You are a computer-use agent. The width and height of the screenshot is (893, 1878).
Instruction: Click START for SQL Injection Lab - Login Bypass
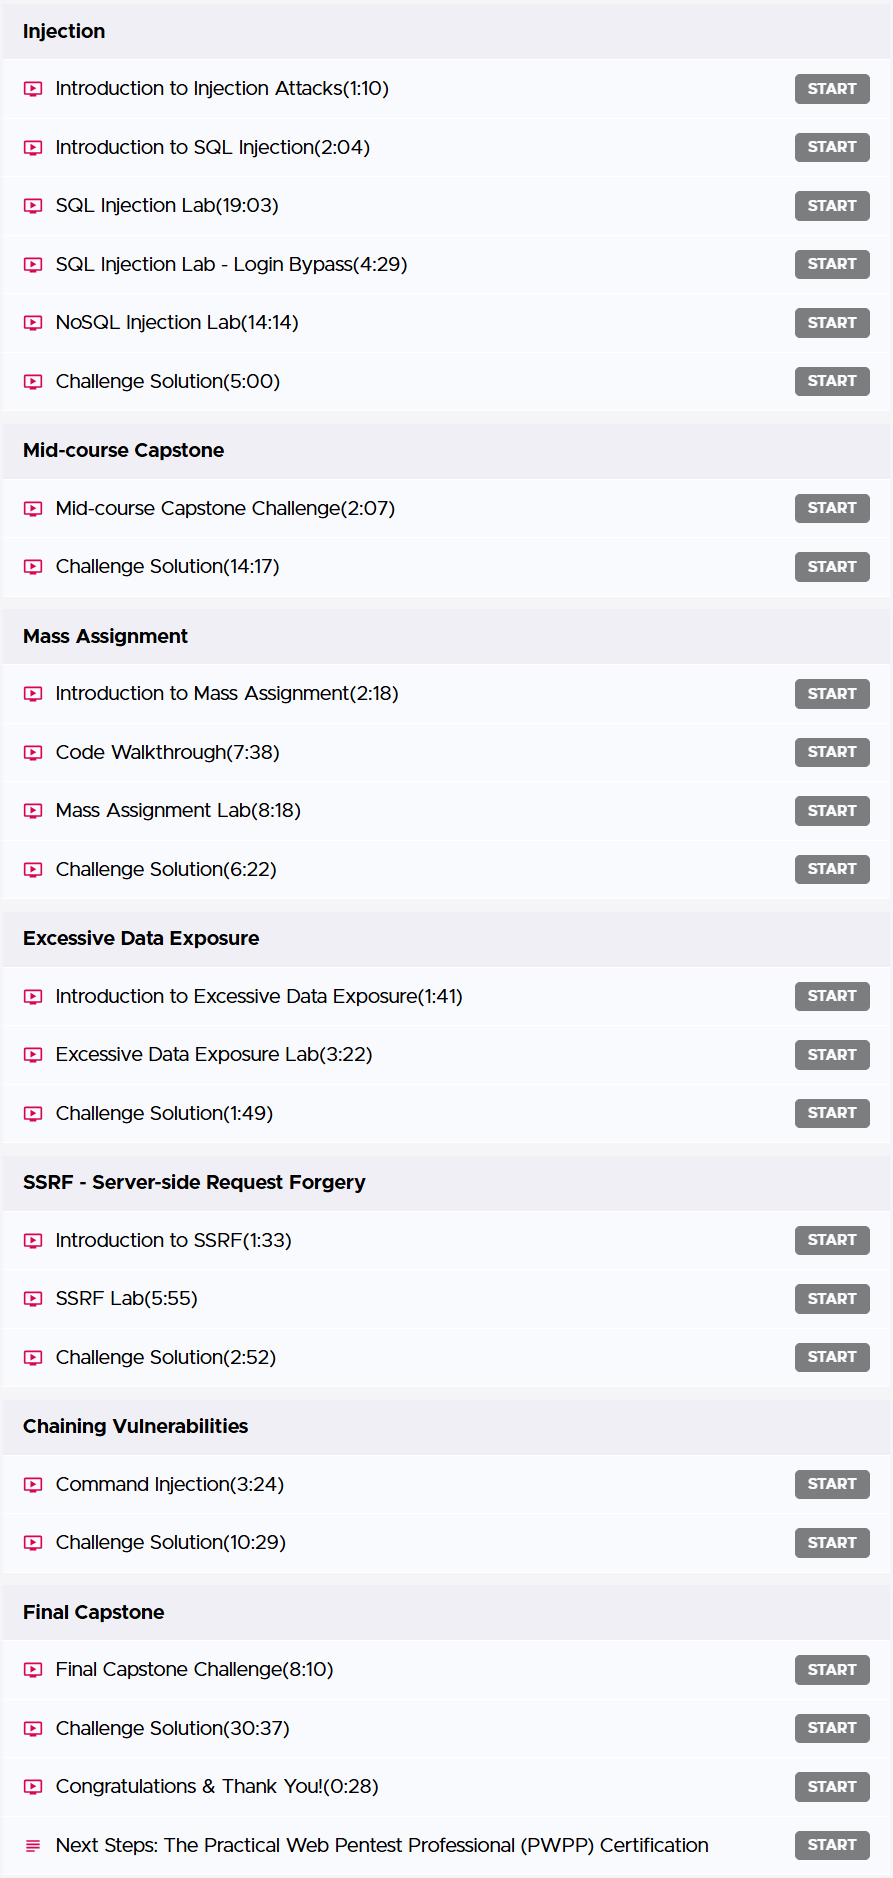point(832,264)
